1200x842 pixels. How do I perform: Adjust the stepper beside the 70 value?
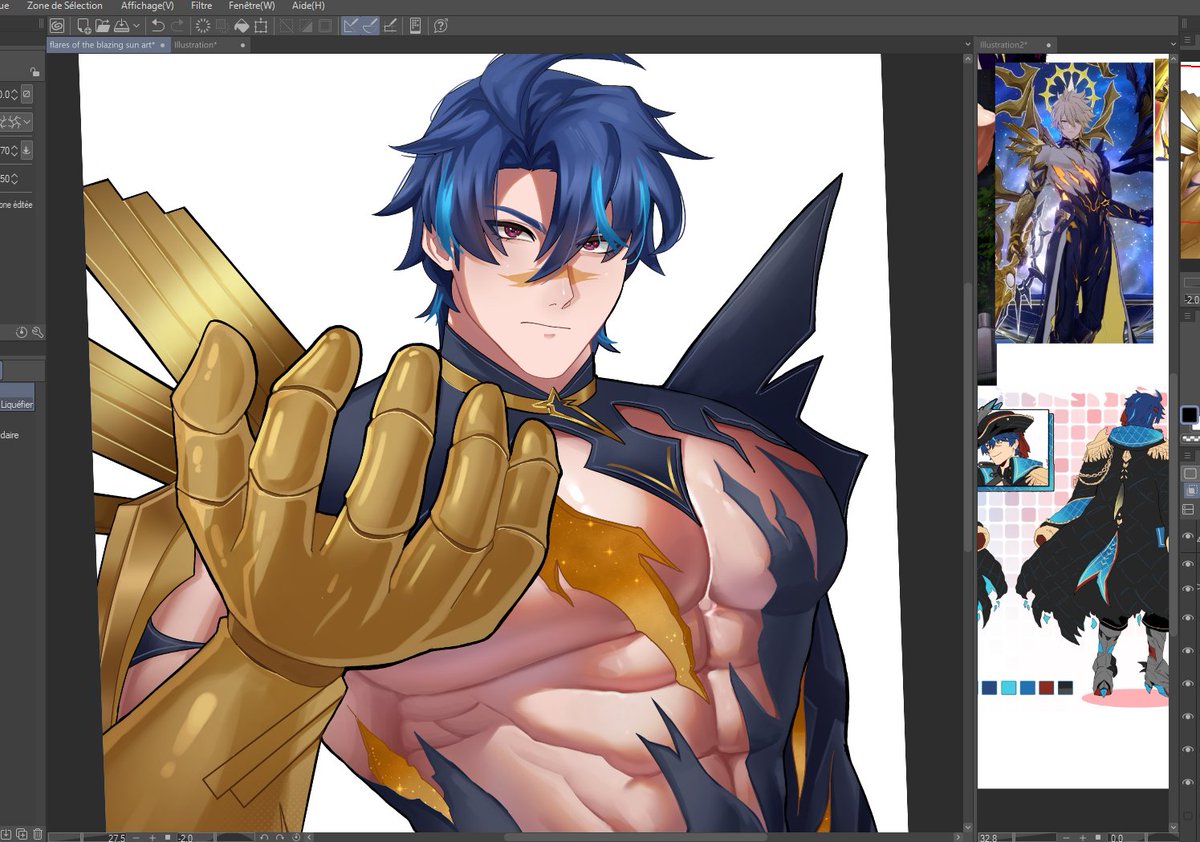point(13,150)
